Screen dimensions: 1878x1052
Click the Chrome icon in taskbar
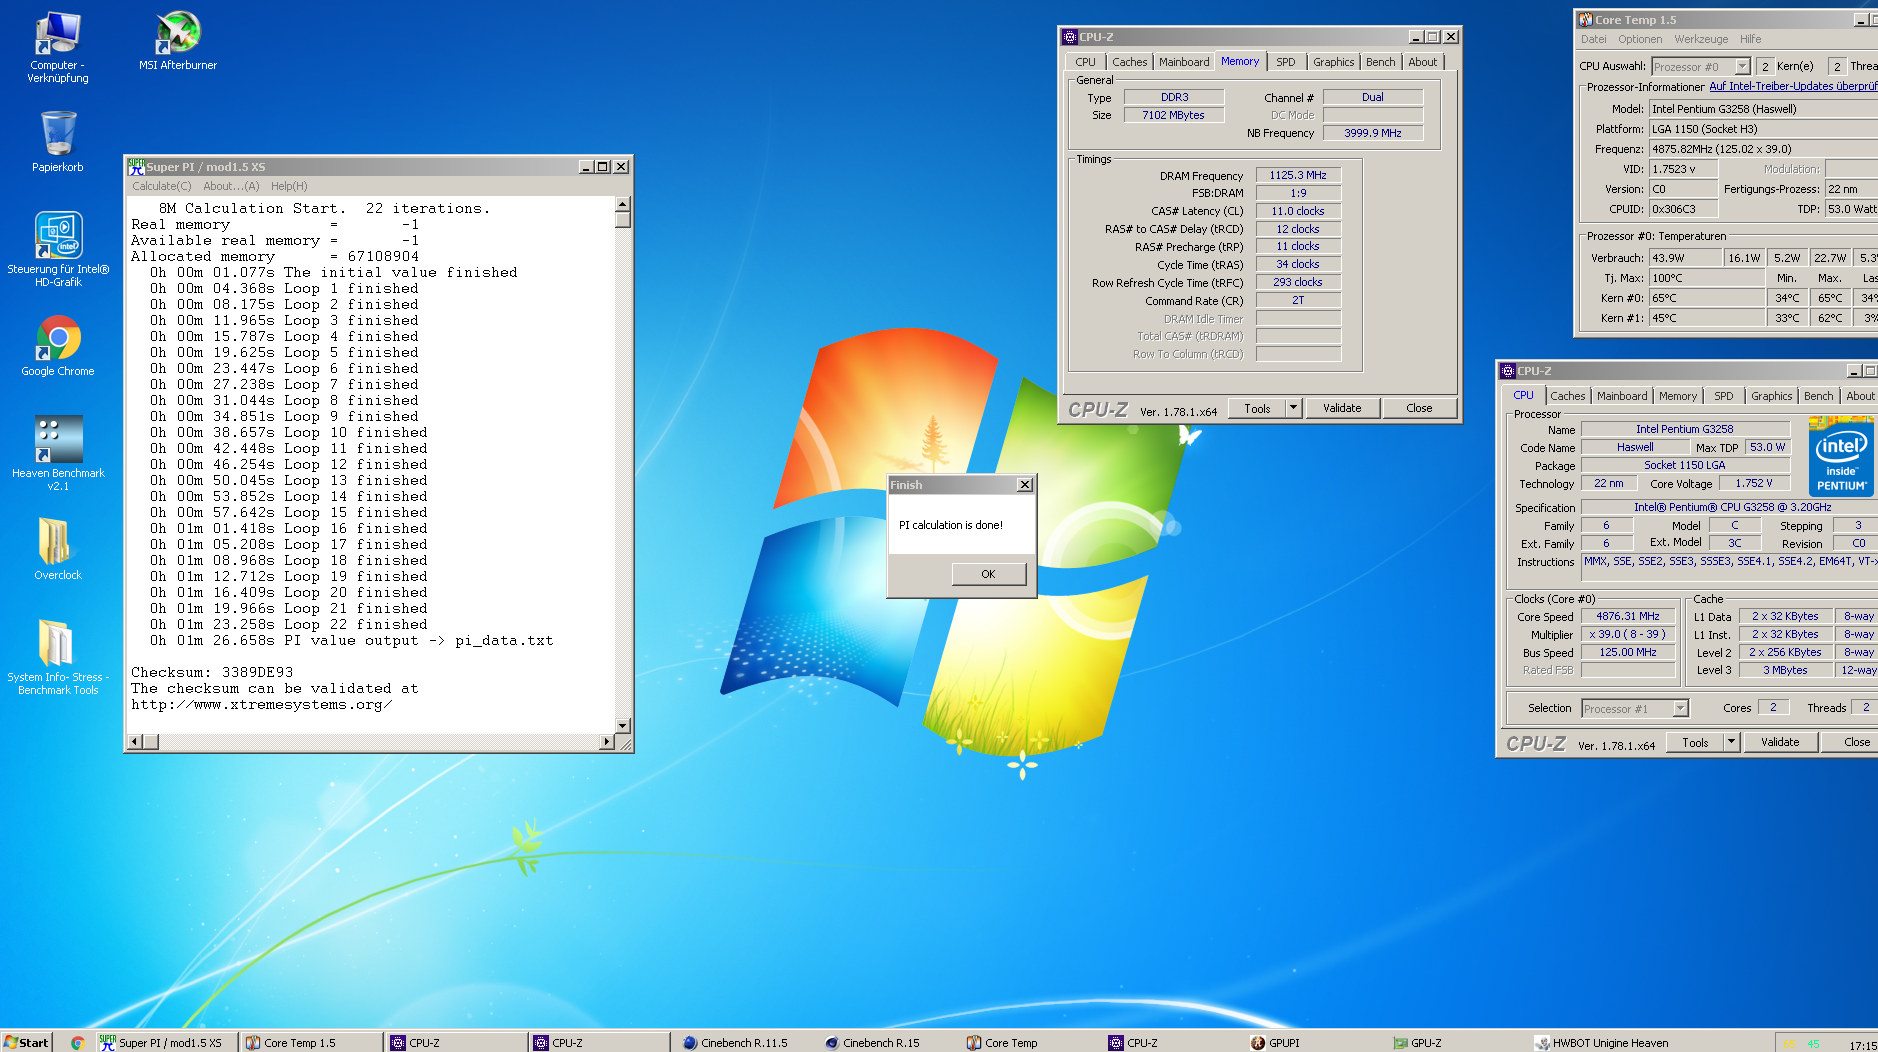coord(77,1042)
